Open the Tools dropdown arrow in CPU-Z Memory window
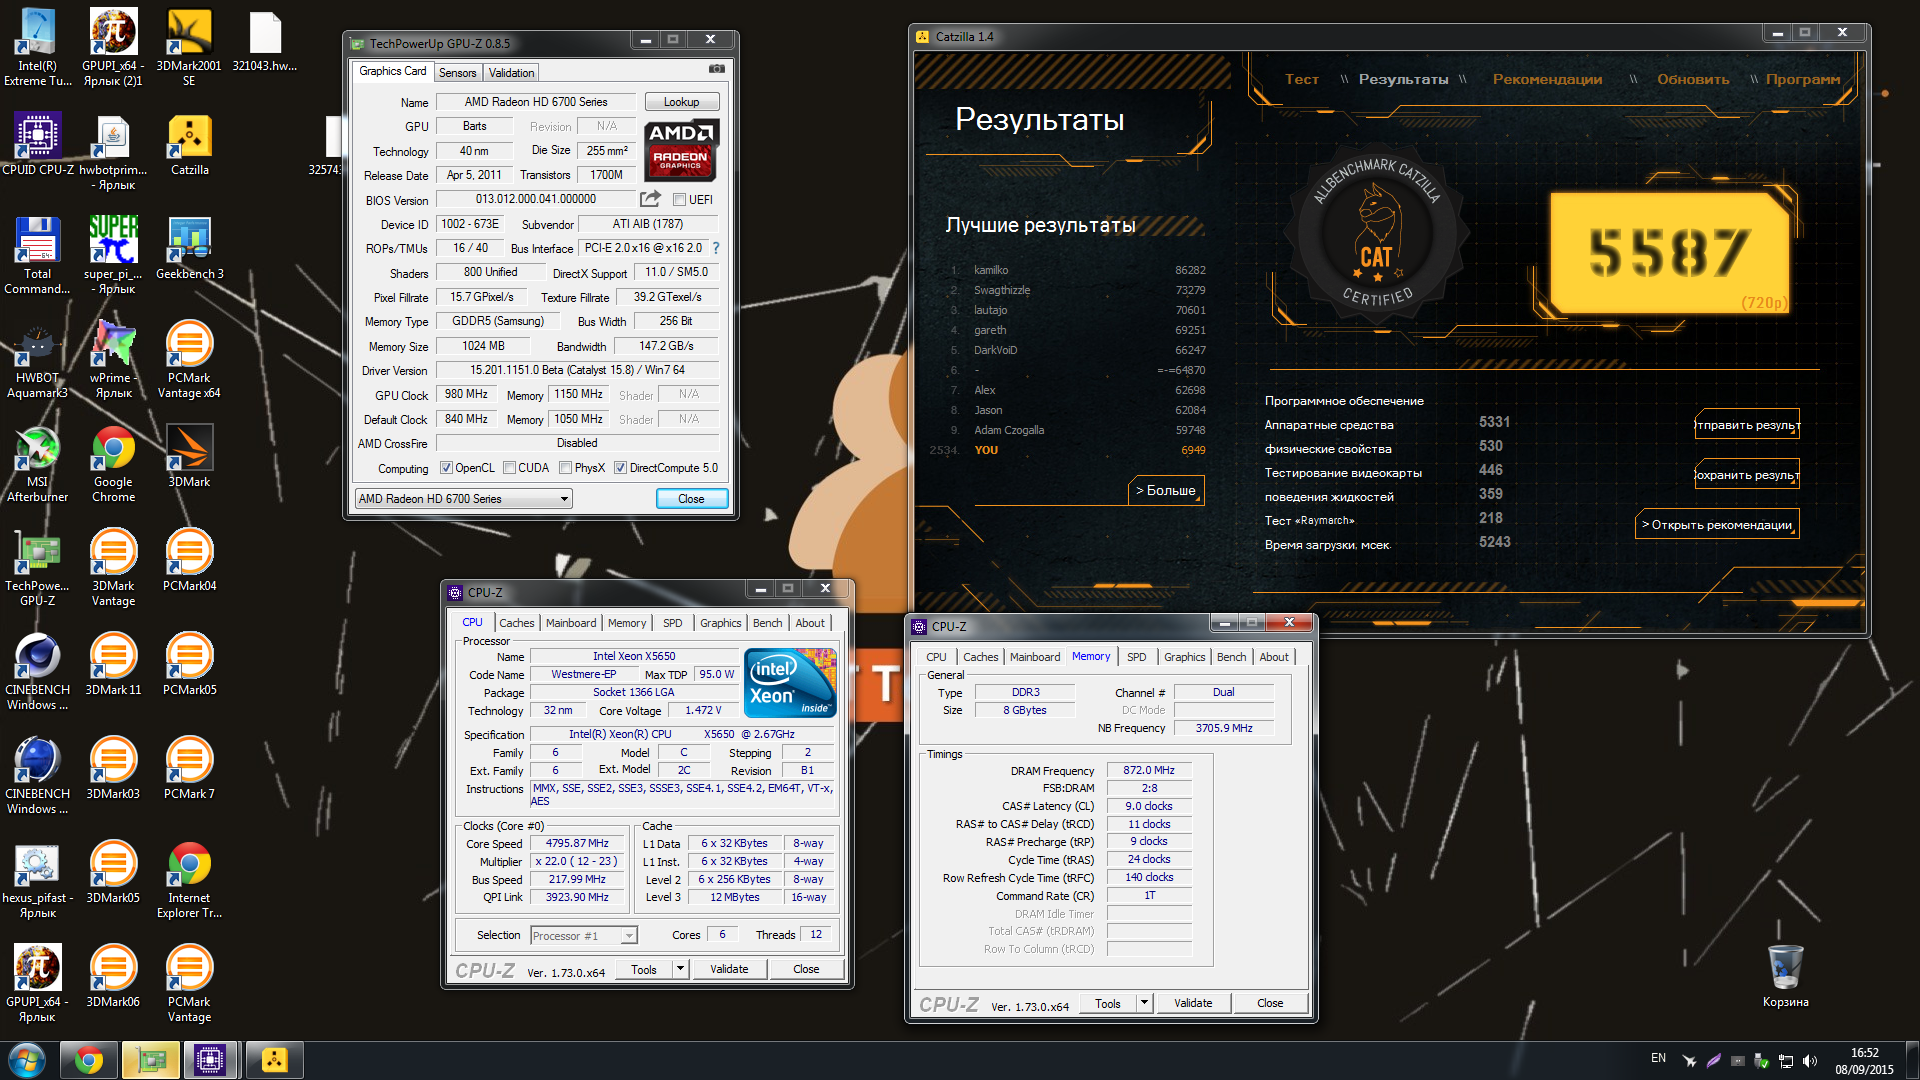Image resolution: width=1920 pixels, height=1080 pixels. [1144, 1003]
